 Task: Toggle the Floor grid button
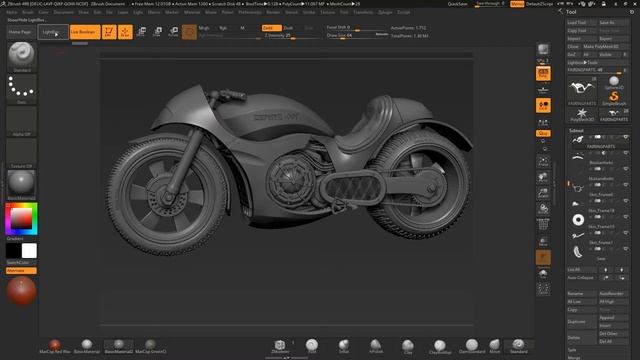click(x=543, y=90)
